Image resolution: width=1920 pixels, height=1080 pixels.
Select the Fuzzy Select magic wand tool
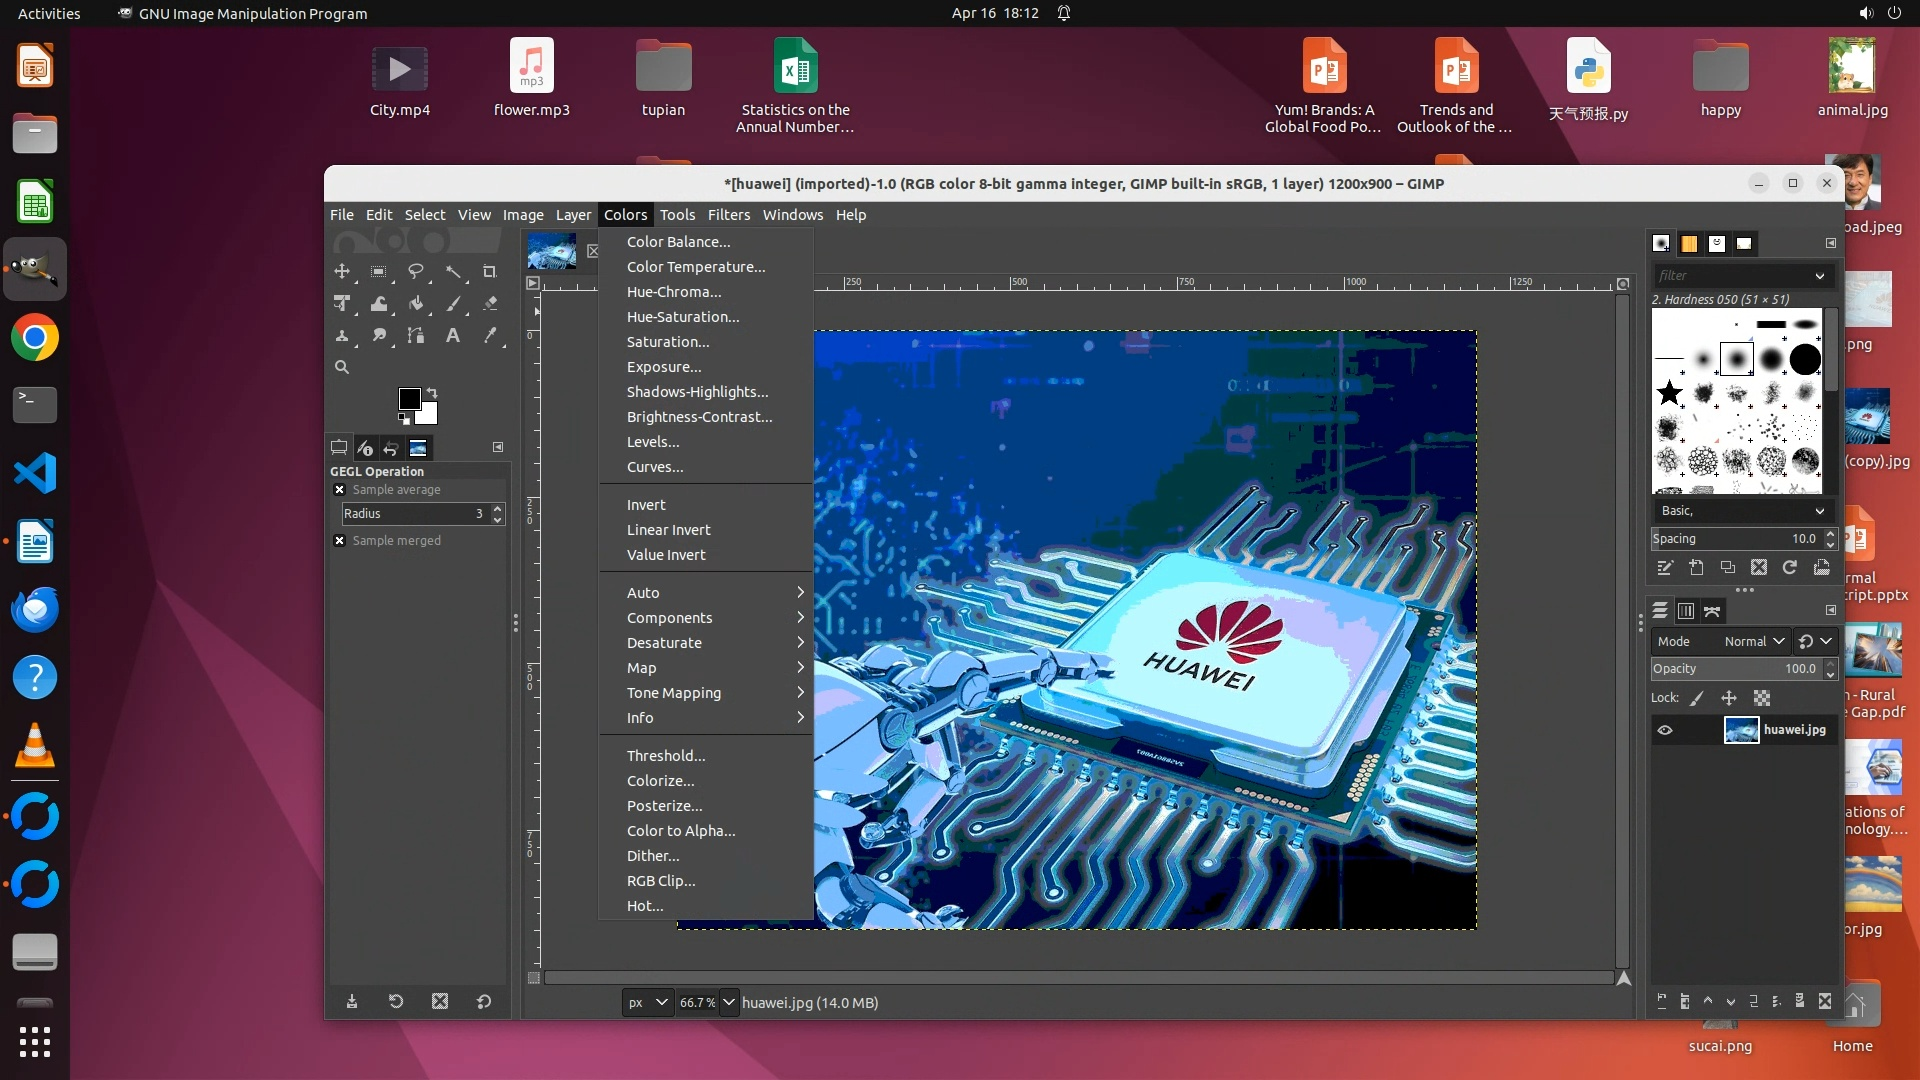(453, 272)
